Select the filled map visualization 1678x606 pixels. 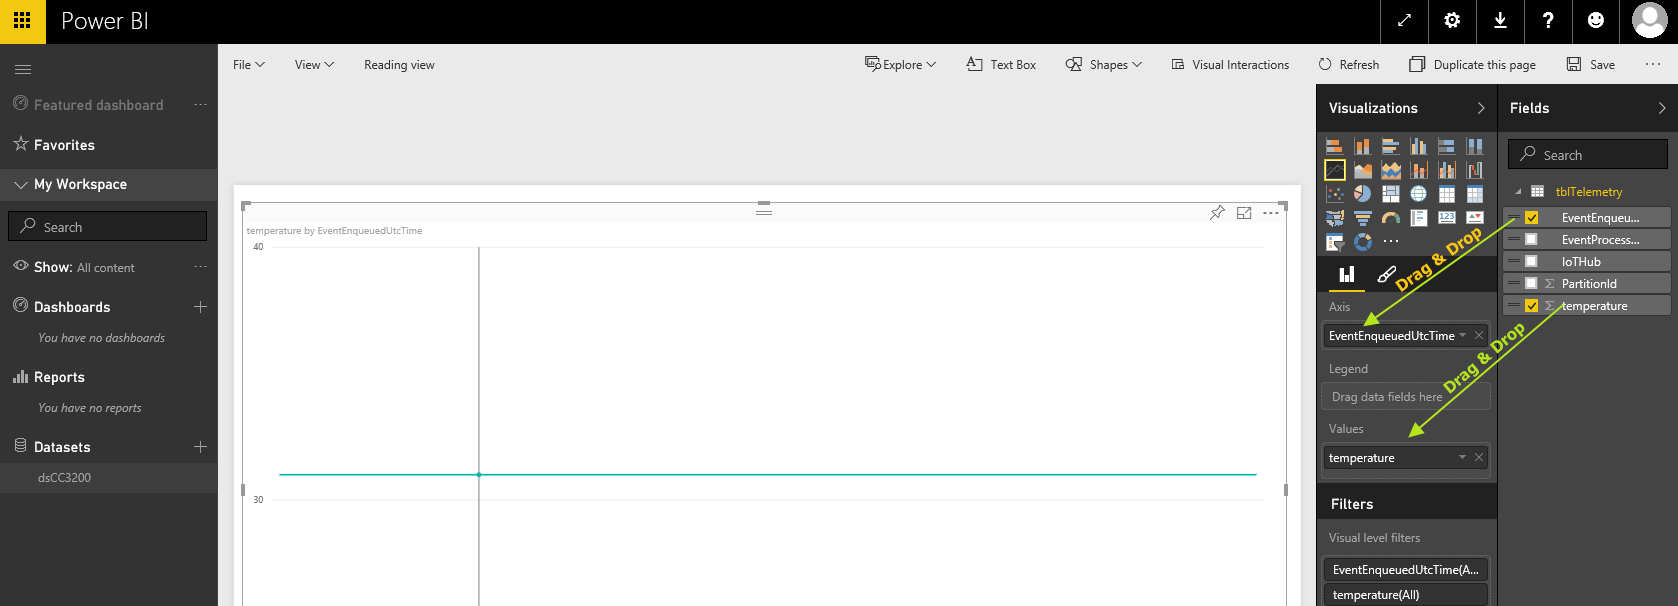pyautogui.click(x=1334, y=218)
